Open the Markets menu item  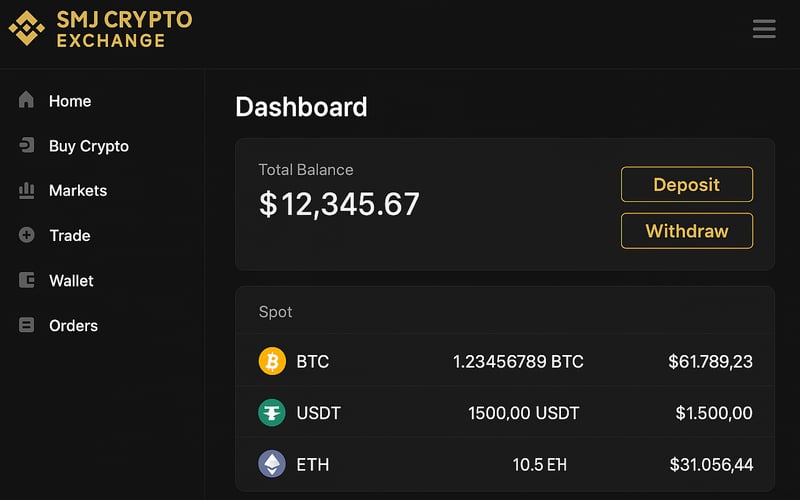pos(78,190)
